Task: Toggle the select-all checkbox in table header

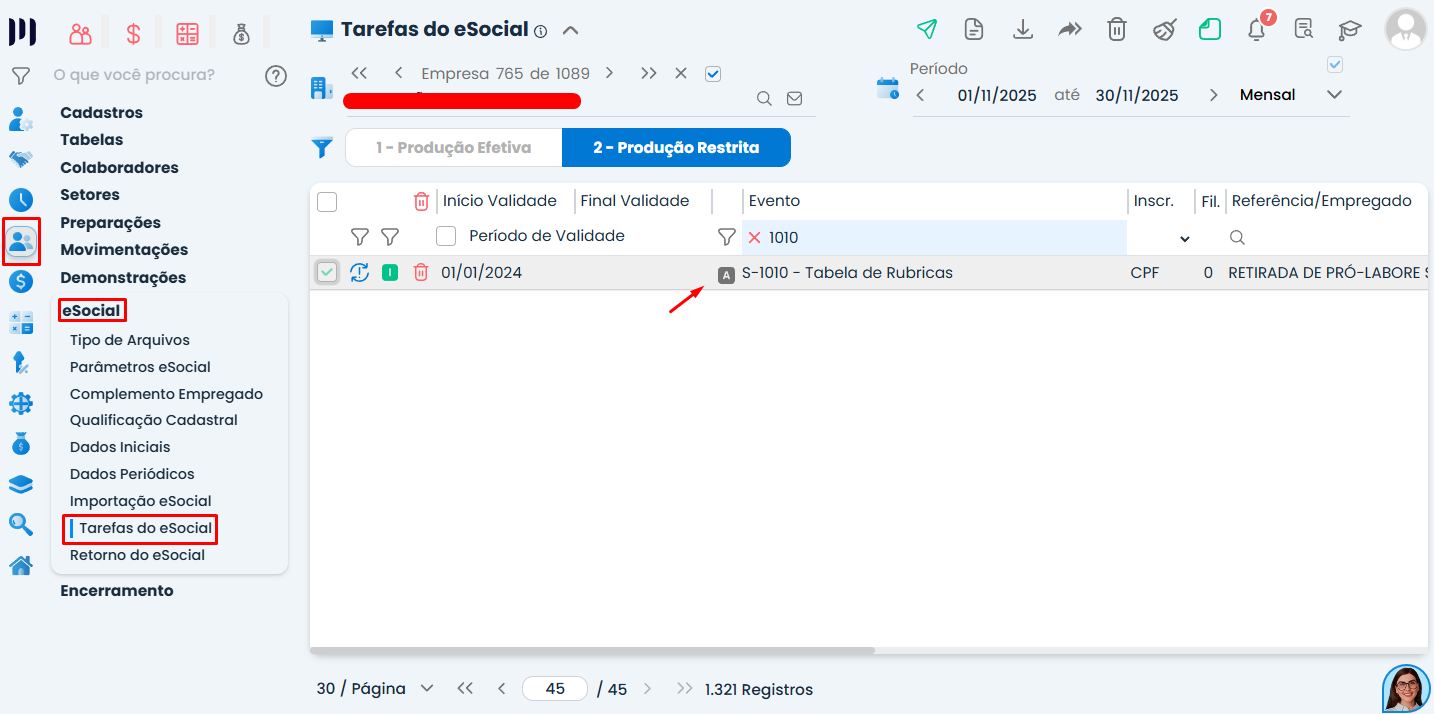Action: 327,202
